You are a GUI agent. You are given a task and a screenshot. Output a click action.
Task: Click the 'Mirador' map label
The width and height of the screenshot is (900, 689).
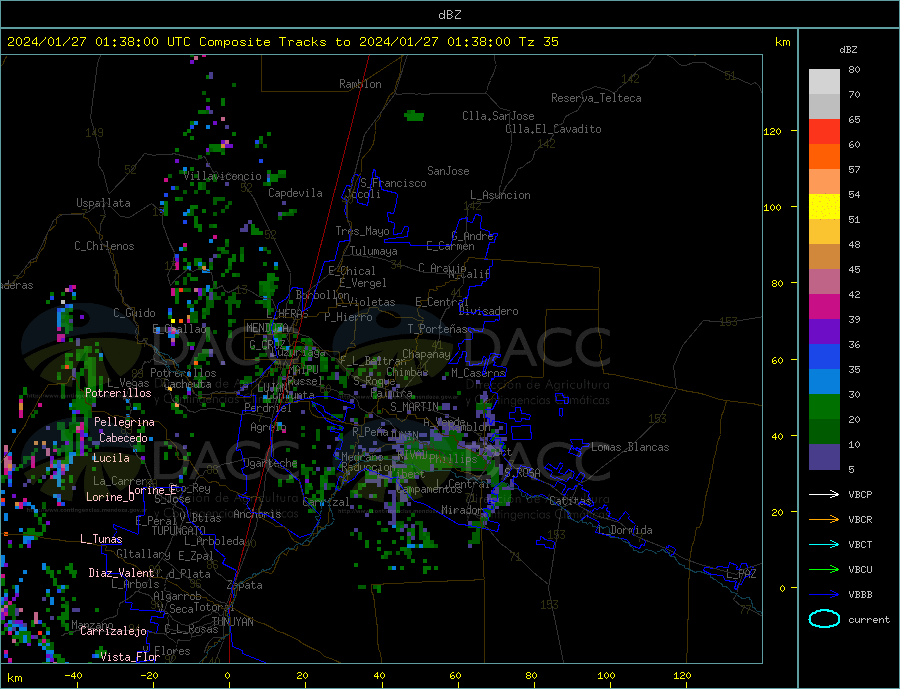[x=462, y=510]
